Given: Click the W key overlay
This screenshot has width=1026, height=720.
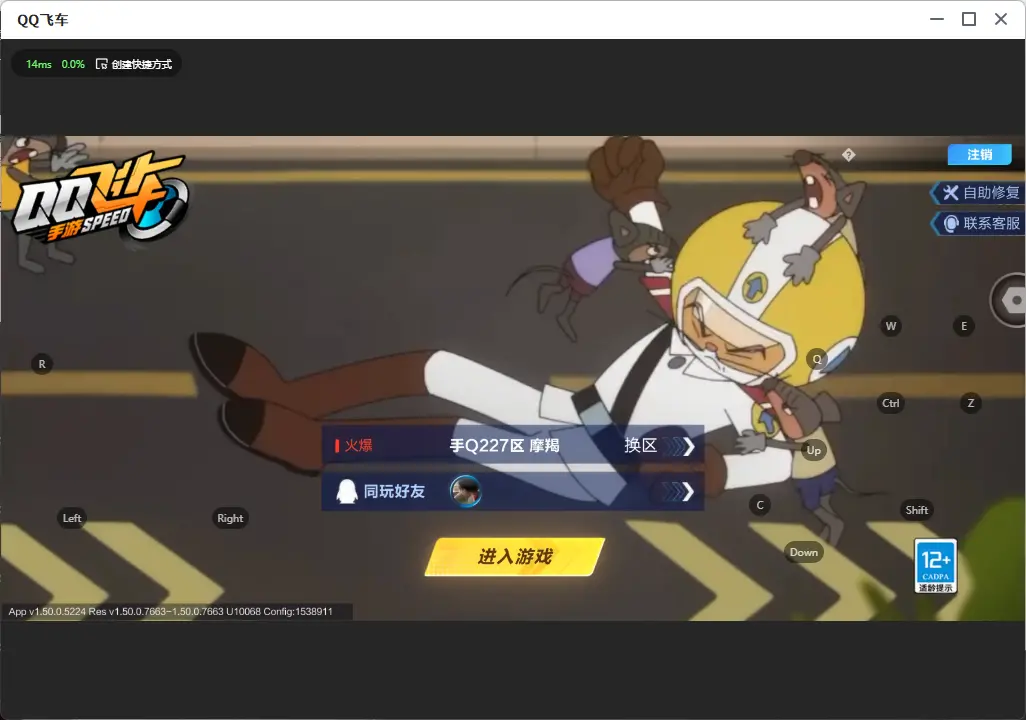Looking at the screenshot, I should 891,326.
